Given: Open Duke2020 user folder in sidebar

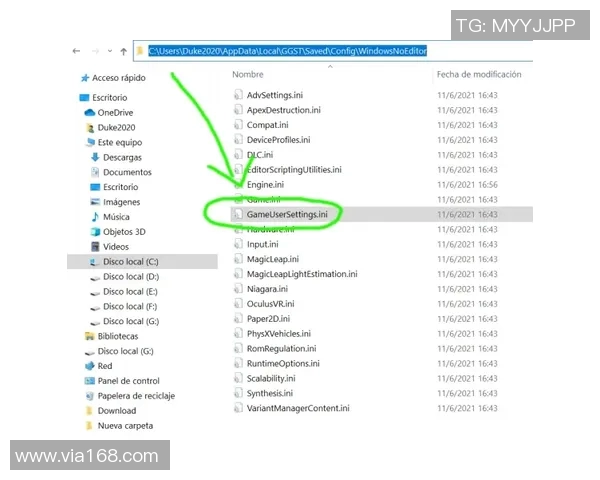Looking at the screenshot, I should [x=116, y=127].
